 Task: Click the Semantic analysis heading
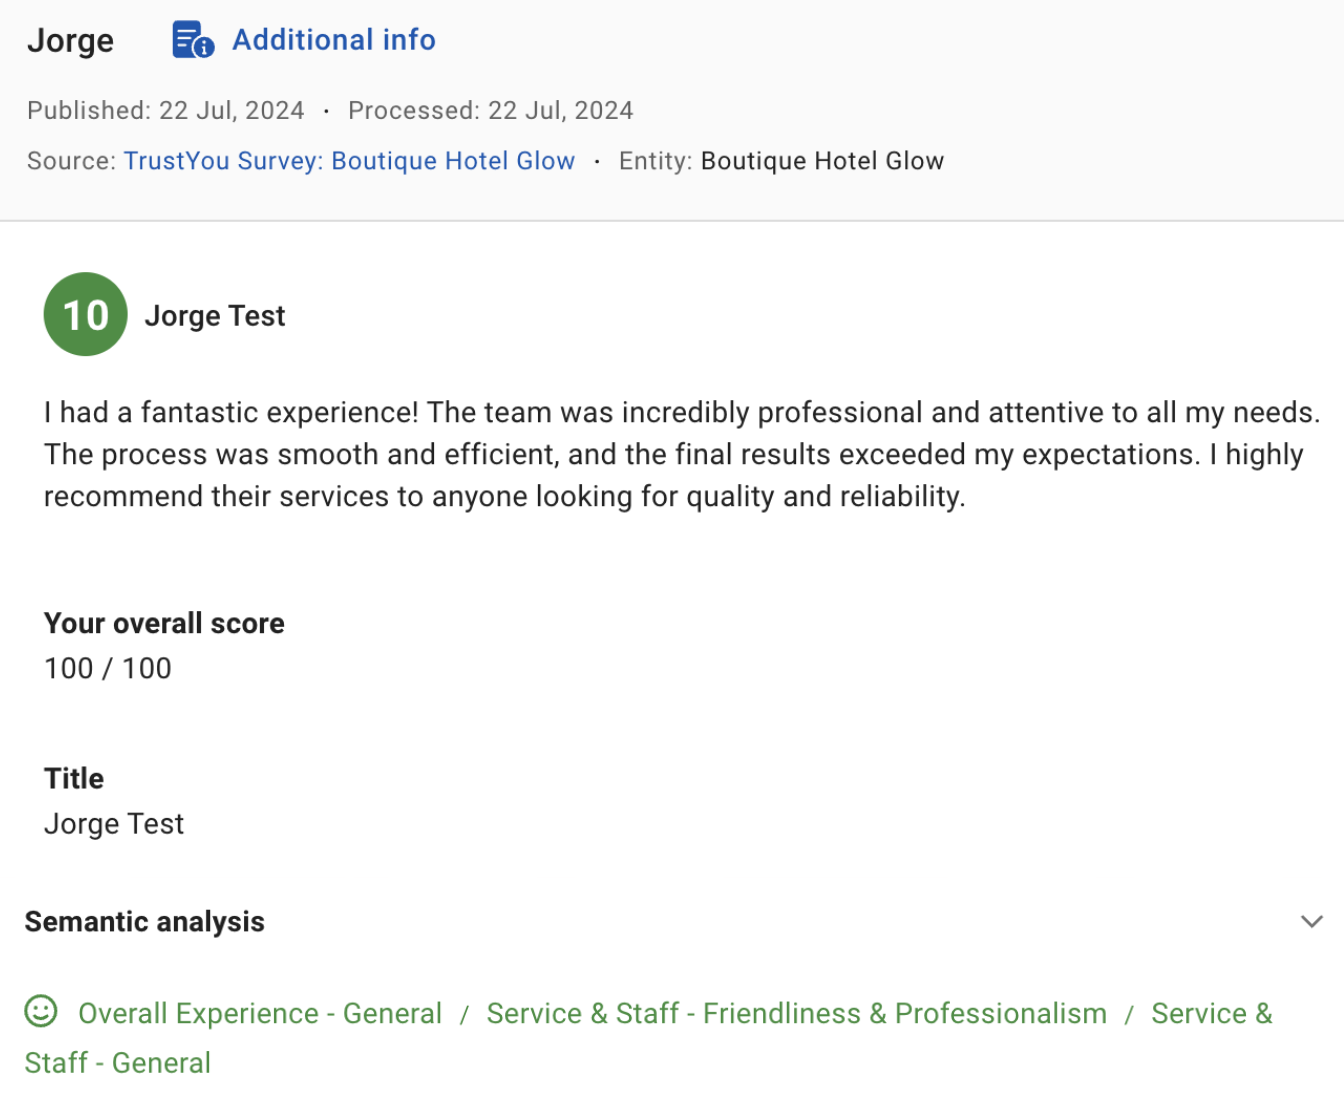(x=145, y=921)
